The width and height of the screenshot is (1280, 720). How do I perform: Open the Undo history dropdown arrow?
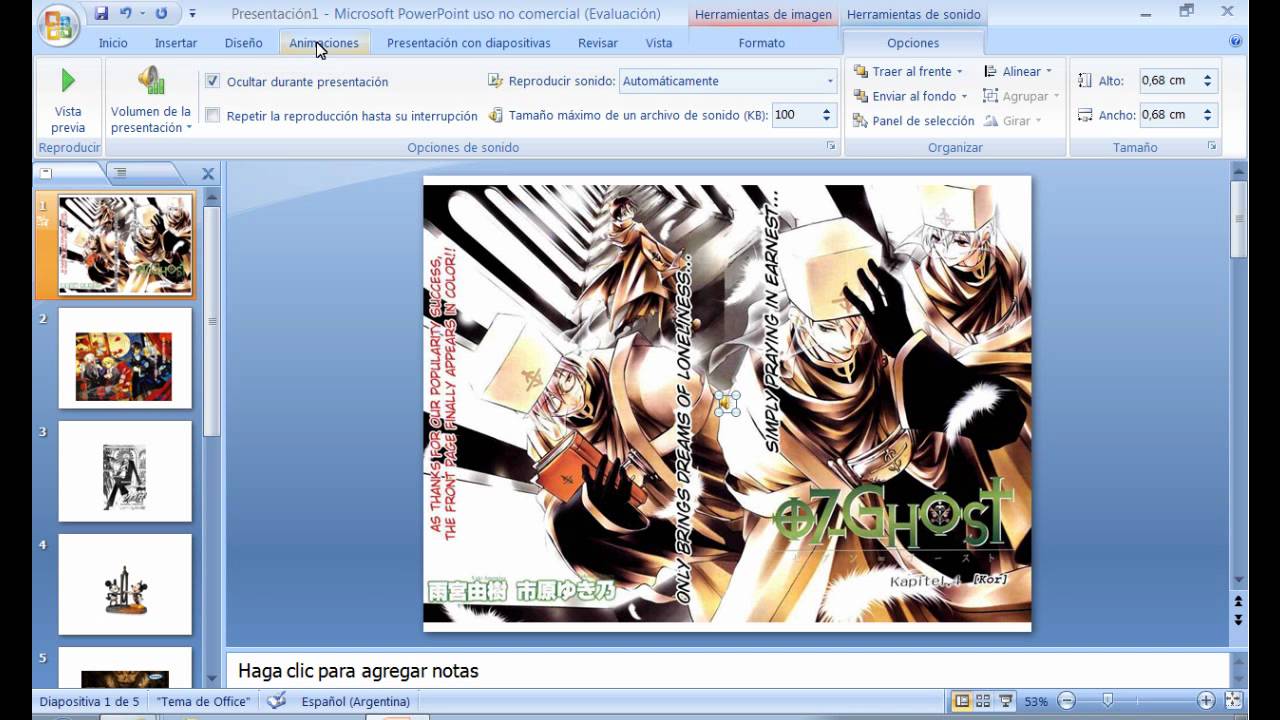point(143,14)
